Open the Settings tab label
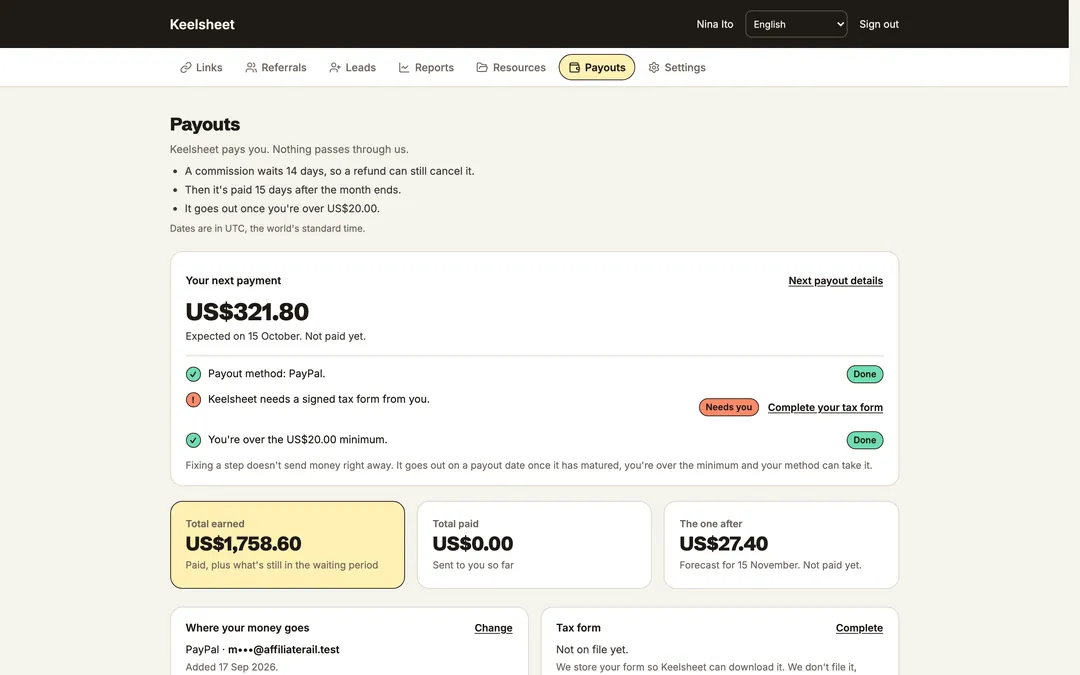 click(x=685, y=68)
